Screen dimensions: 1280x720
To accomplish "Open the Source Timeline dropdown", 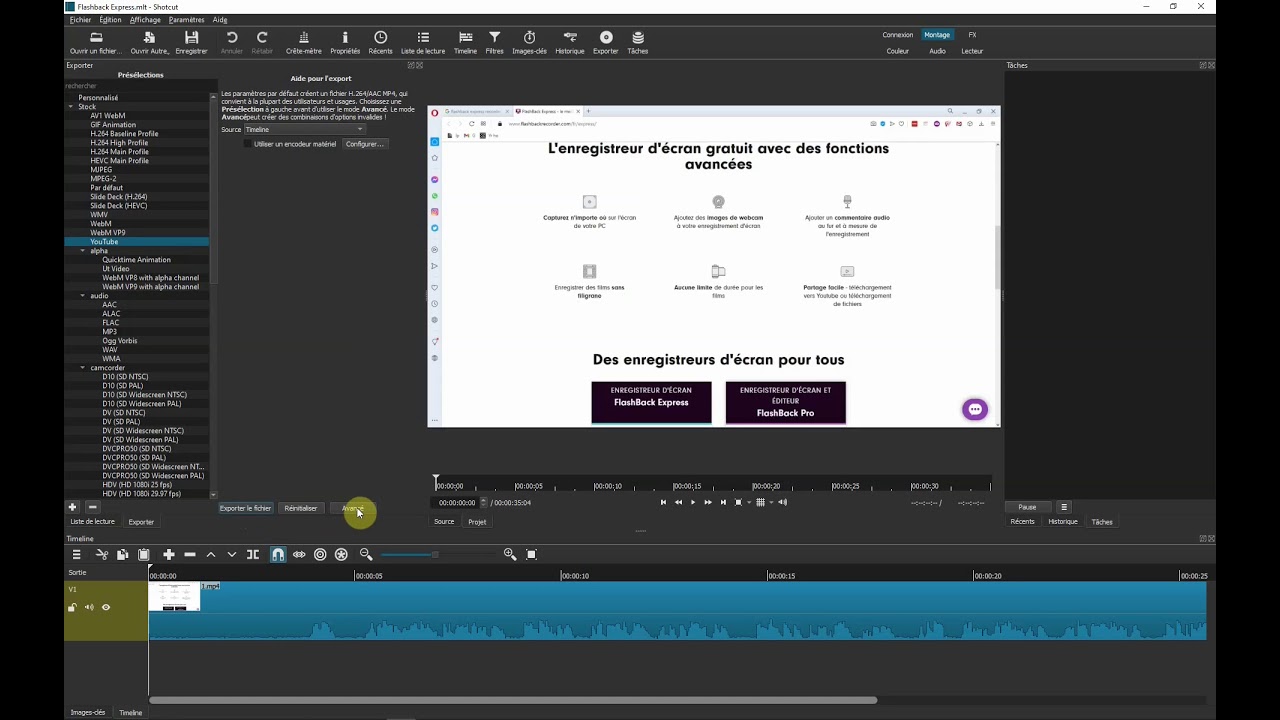I will [x=305, y=129].
